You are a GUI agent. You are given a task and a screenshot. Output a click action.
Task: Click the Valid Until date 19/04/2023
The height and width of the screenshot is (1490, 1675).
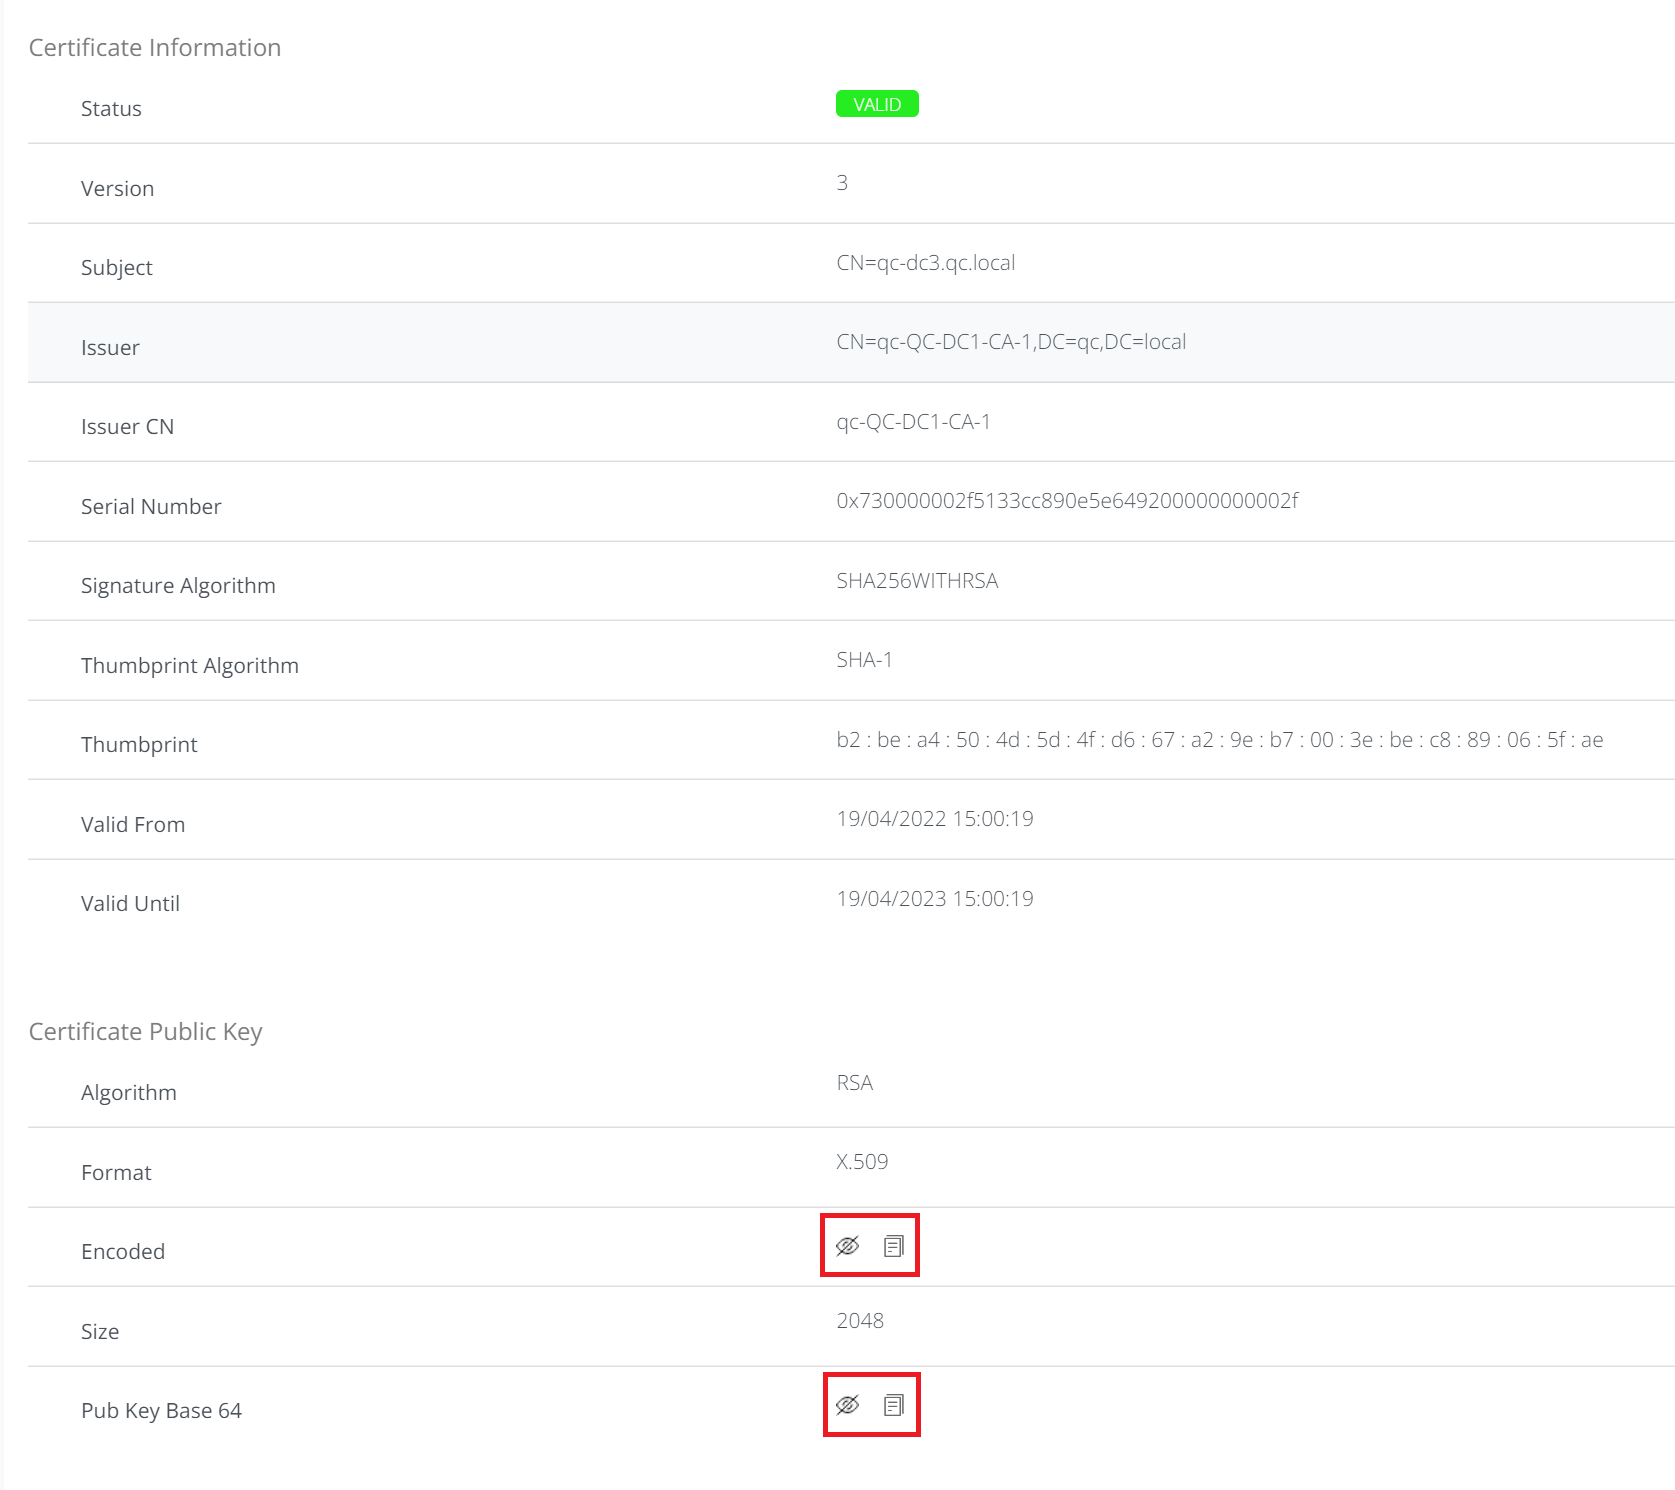(934, 899)
